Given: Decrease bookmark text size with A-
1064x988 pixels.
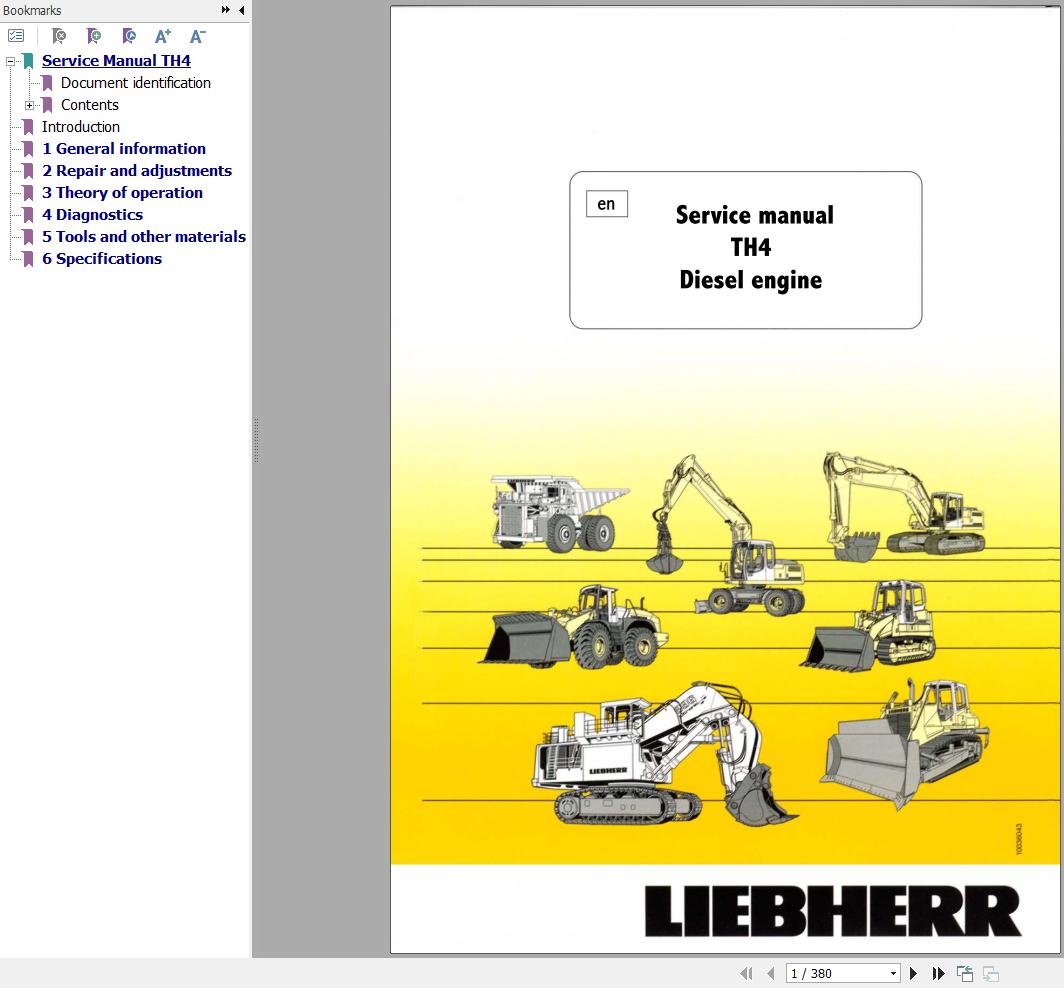Looking at the screenshot, I should pos(197,35).
